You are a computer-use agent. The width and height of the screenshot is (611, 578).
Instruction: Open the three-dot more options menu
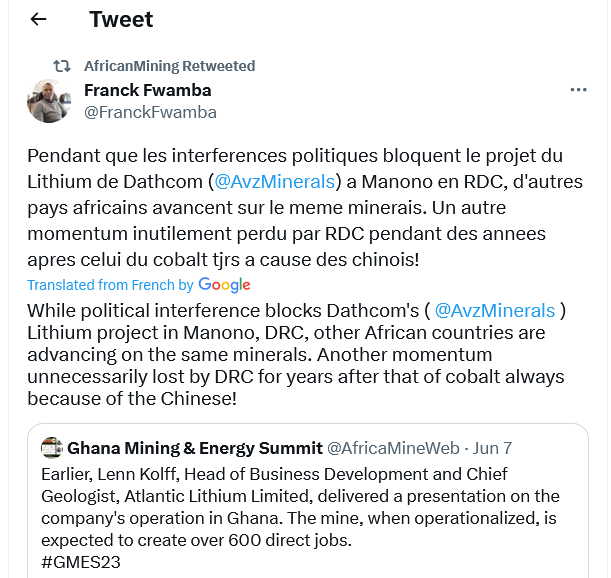(x=578, y=90)
